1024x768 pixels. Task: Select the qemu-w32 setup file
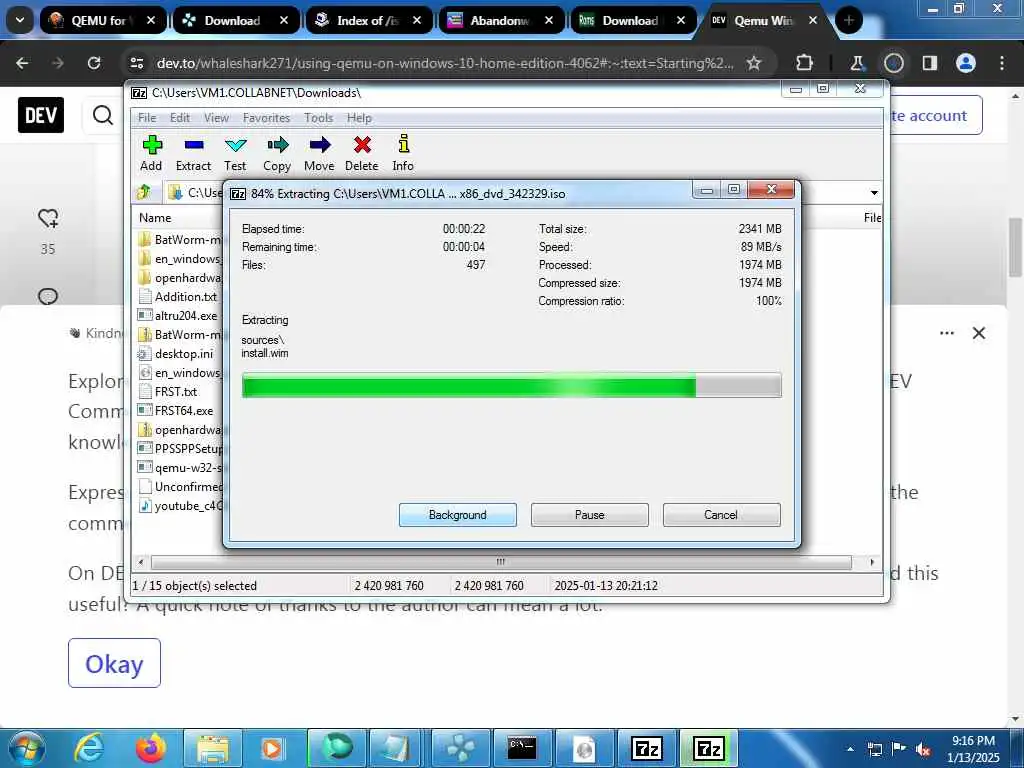point(180,468)
